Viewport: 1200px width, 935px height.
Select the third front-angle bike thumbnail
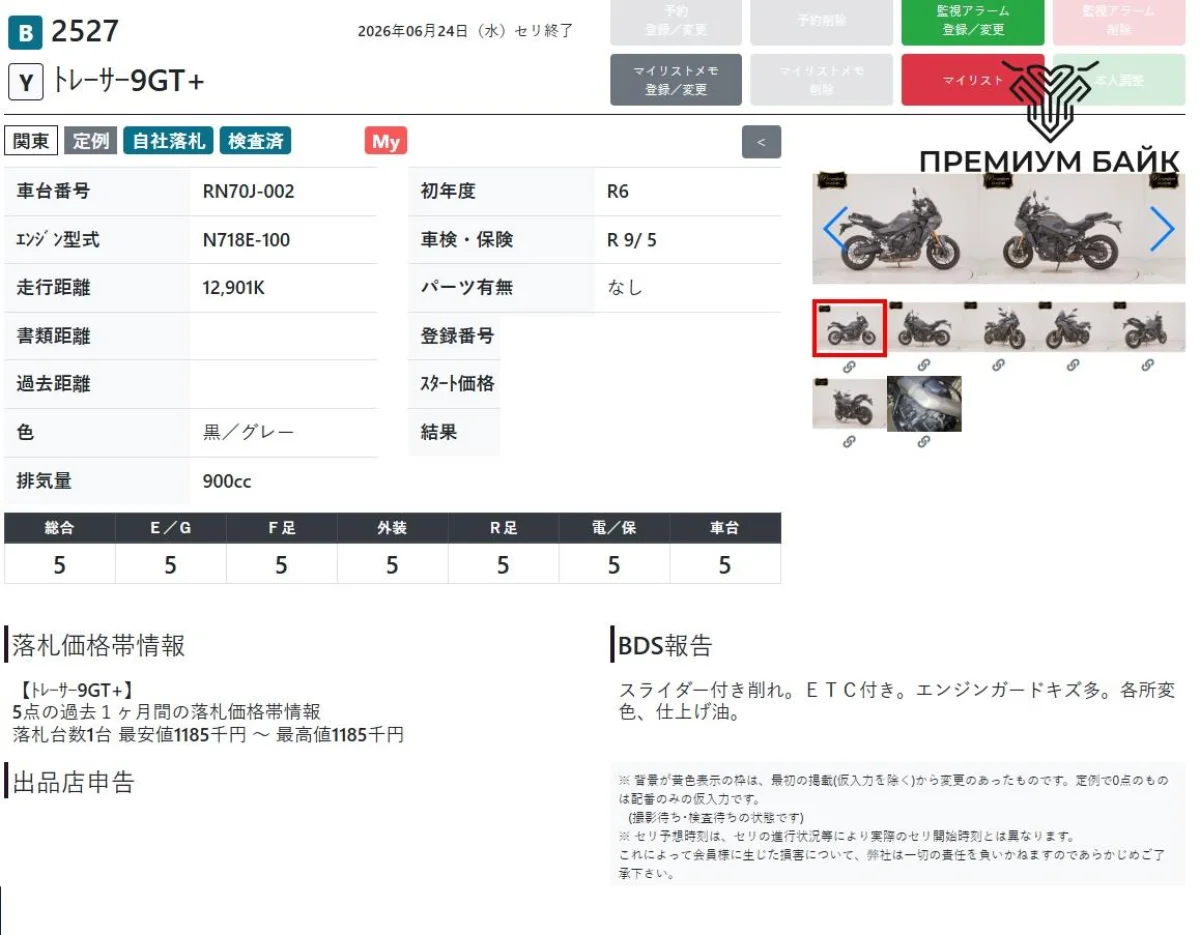click(x=998, y=327)
